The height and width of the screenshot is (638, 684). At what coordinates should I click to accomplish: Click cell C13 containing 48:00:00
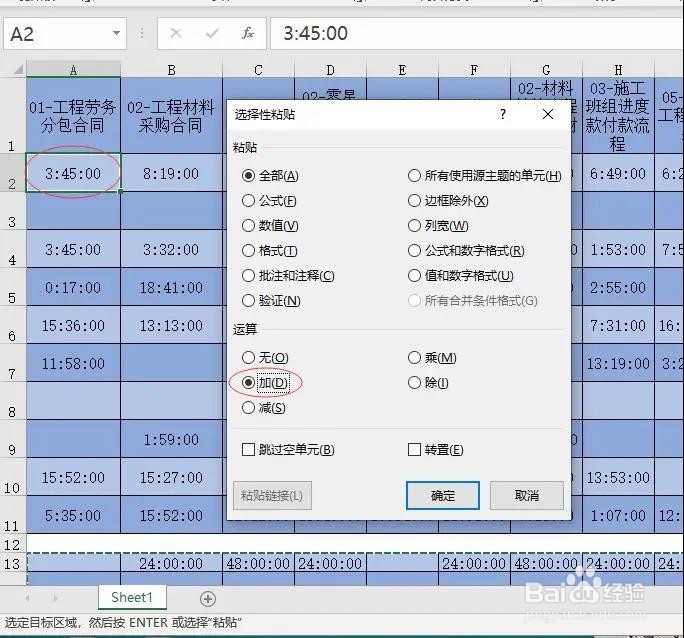click(x=258, y=563)
